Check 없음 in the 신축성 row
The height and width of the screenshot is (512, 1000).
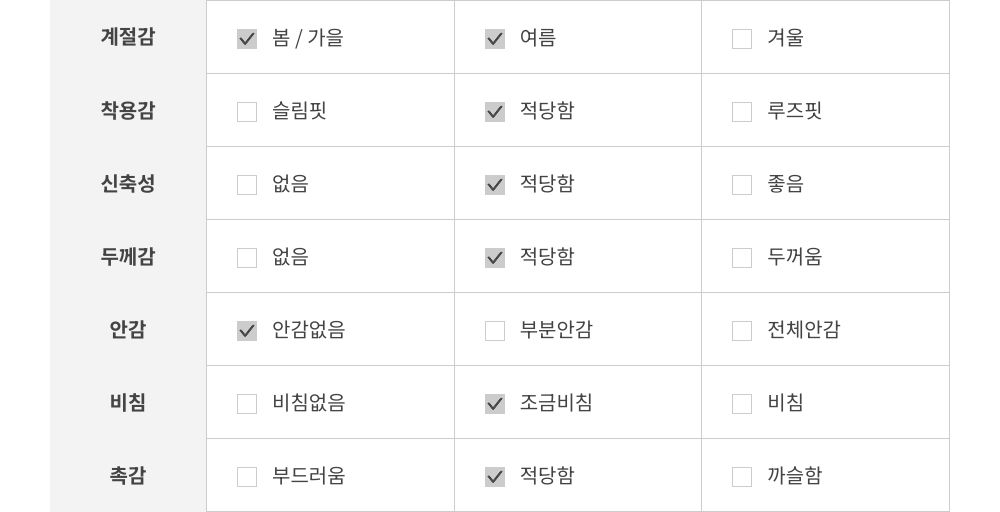pos(247,185)
